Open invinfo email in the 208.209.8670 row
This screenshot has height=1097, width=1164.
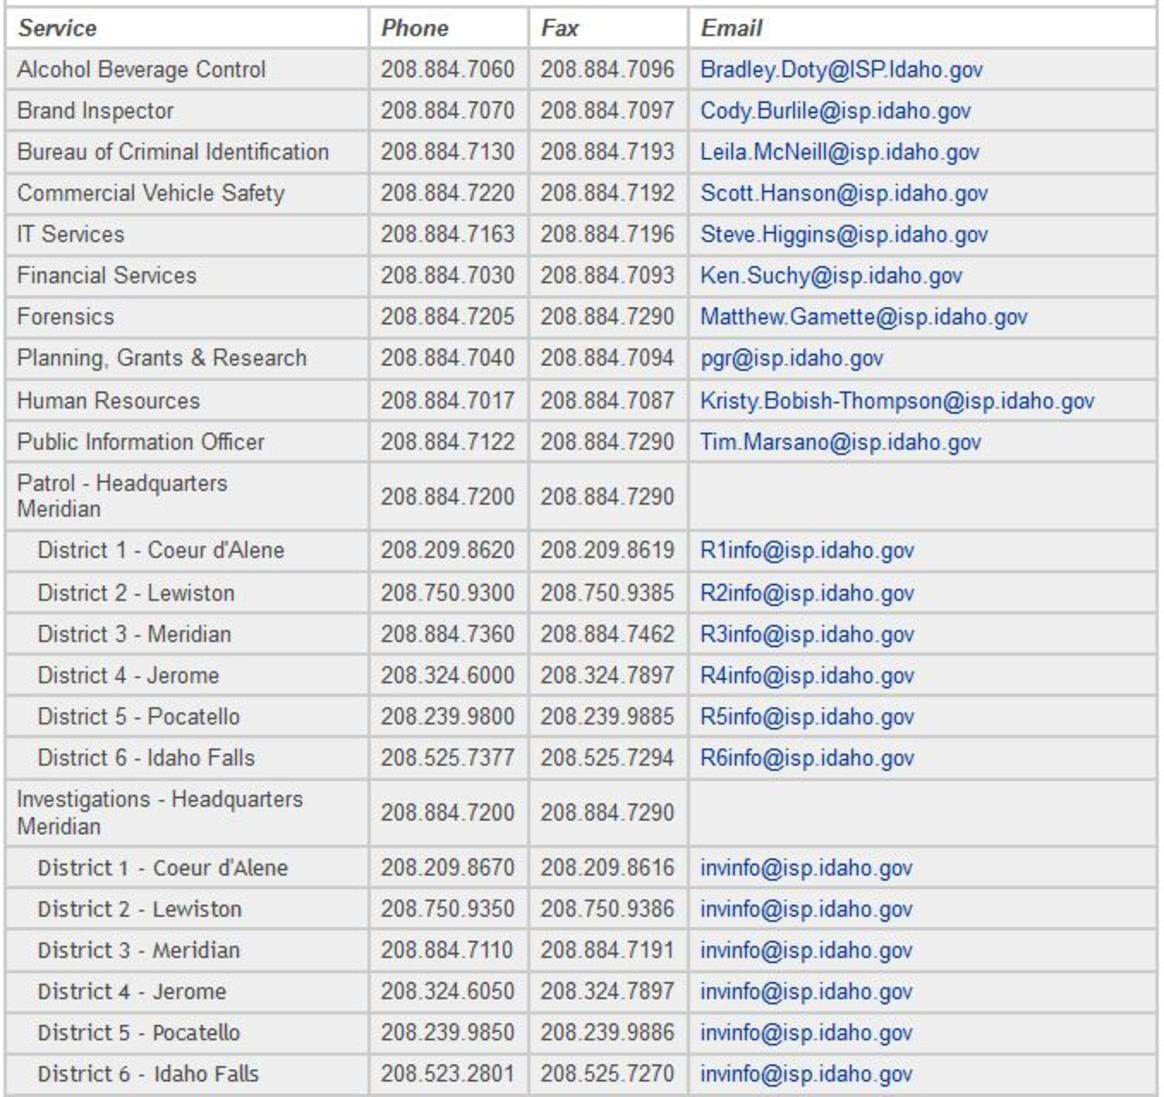[x=806, y=868]
